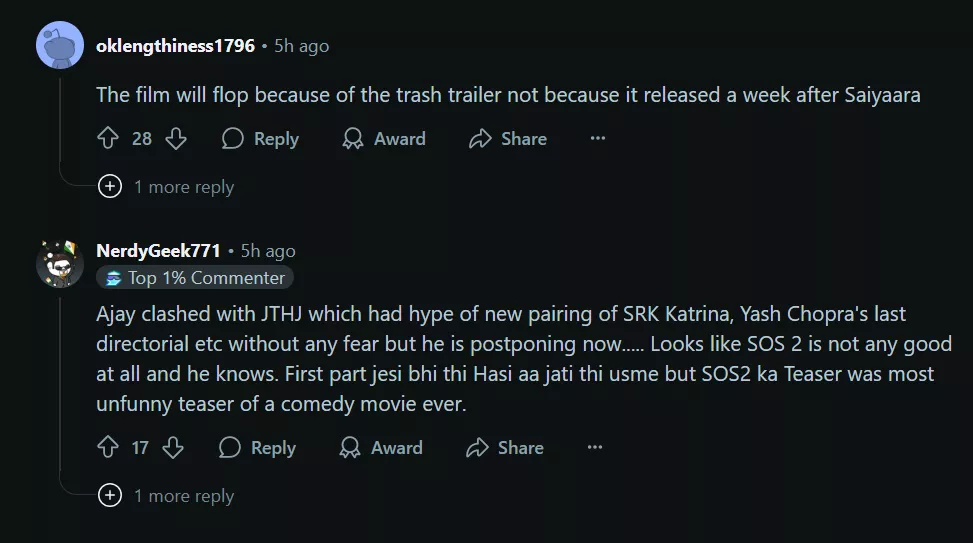Upvote oklengthiness1796's comment
This screenshot has width=973, height=543.
point(108,139)
